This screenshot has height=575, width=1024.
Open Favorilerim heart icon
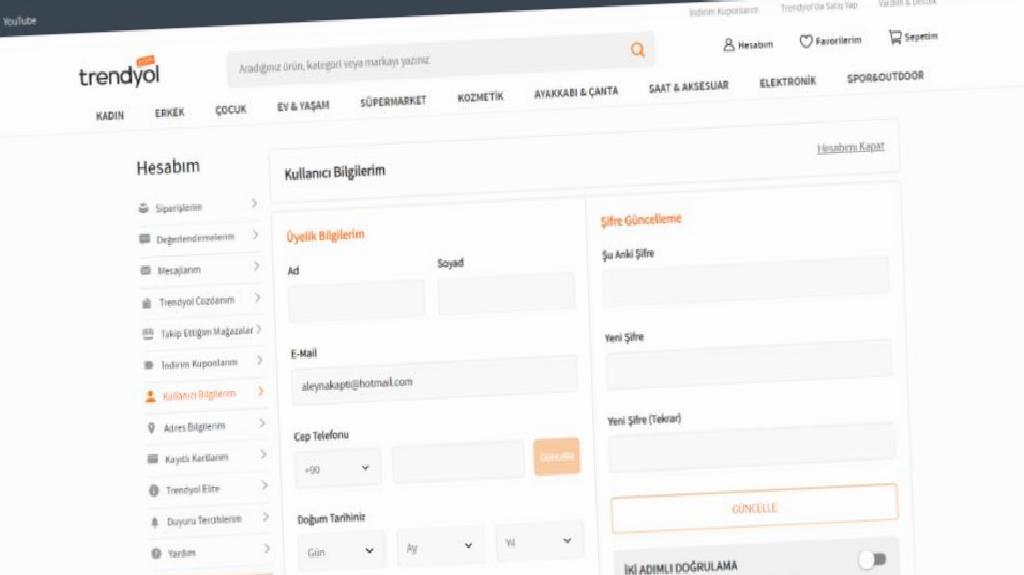pyautogui.click(x=806, y=41)
